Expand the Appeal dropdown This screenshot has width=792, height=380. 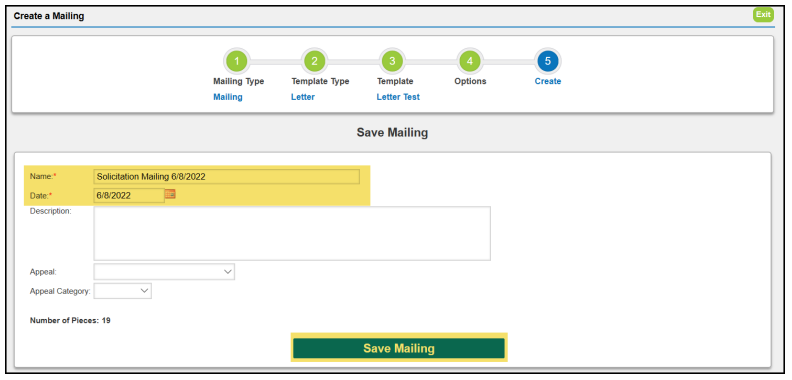click(164, 272)
